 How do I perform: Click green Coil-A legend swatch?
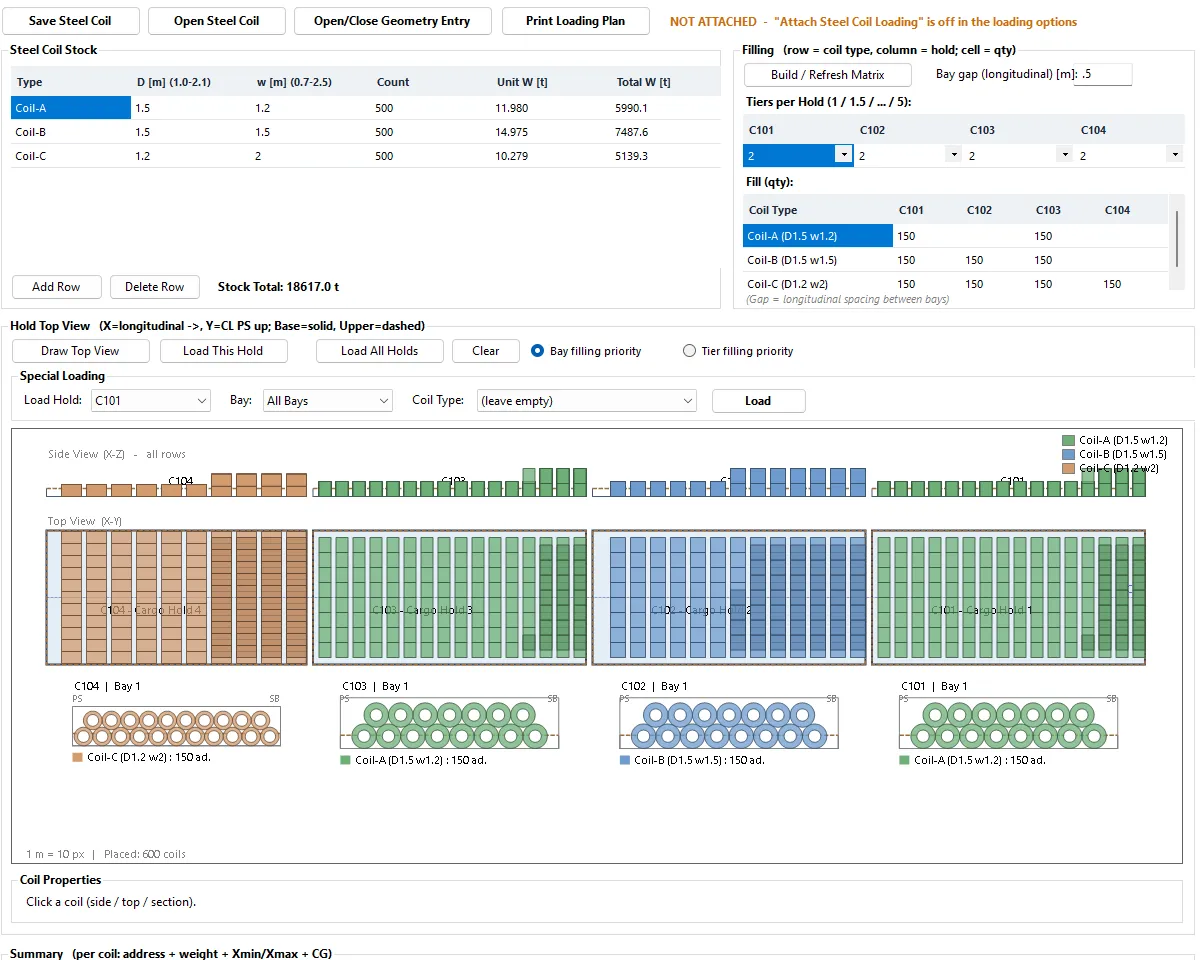pos(1068,440)
